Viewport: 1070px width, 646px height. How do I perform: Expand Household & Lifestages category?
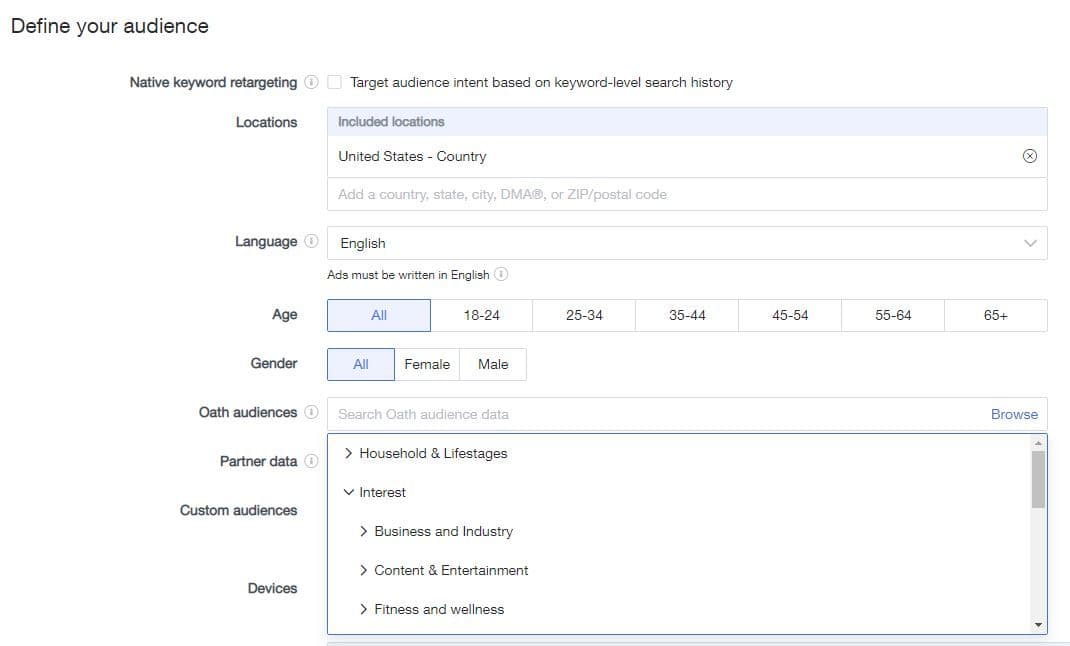point(348,453)
